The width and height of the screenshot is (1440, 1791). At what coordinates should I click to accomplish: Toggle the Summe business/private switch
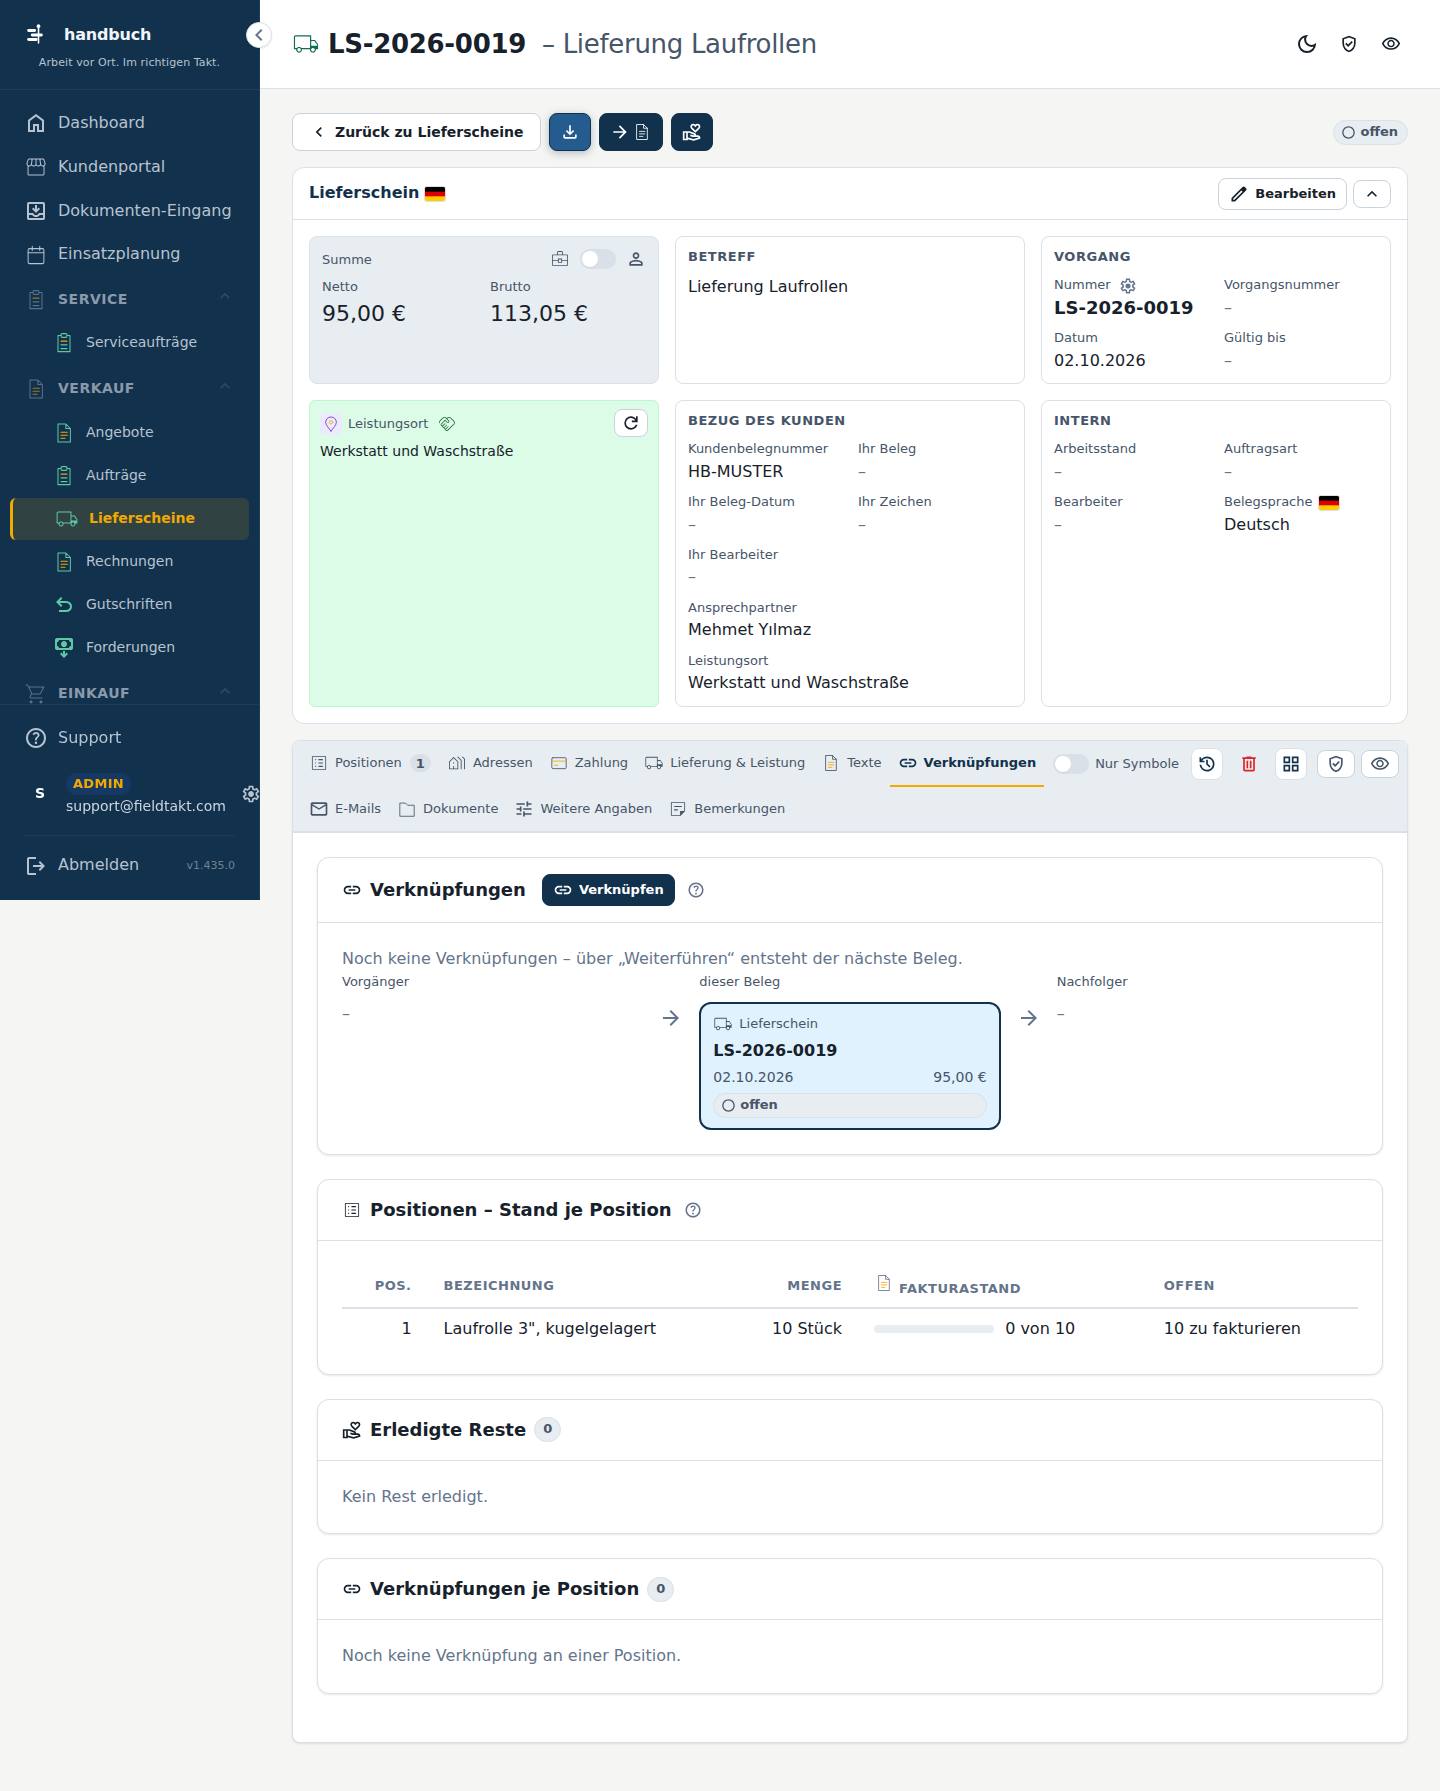[x=598, y=259]
